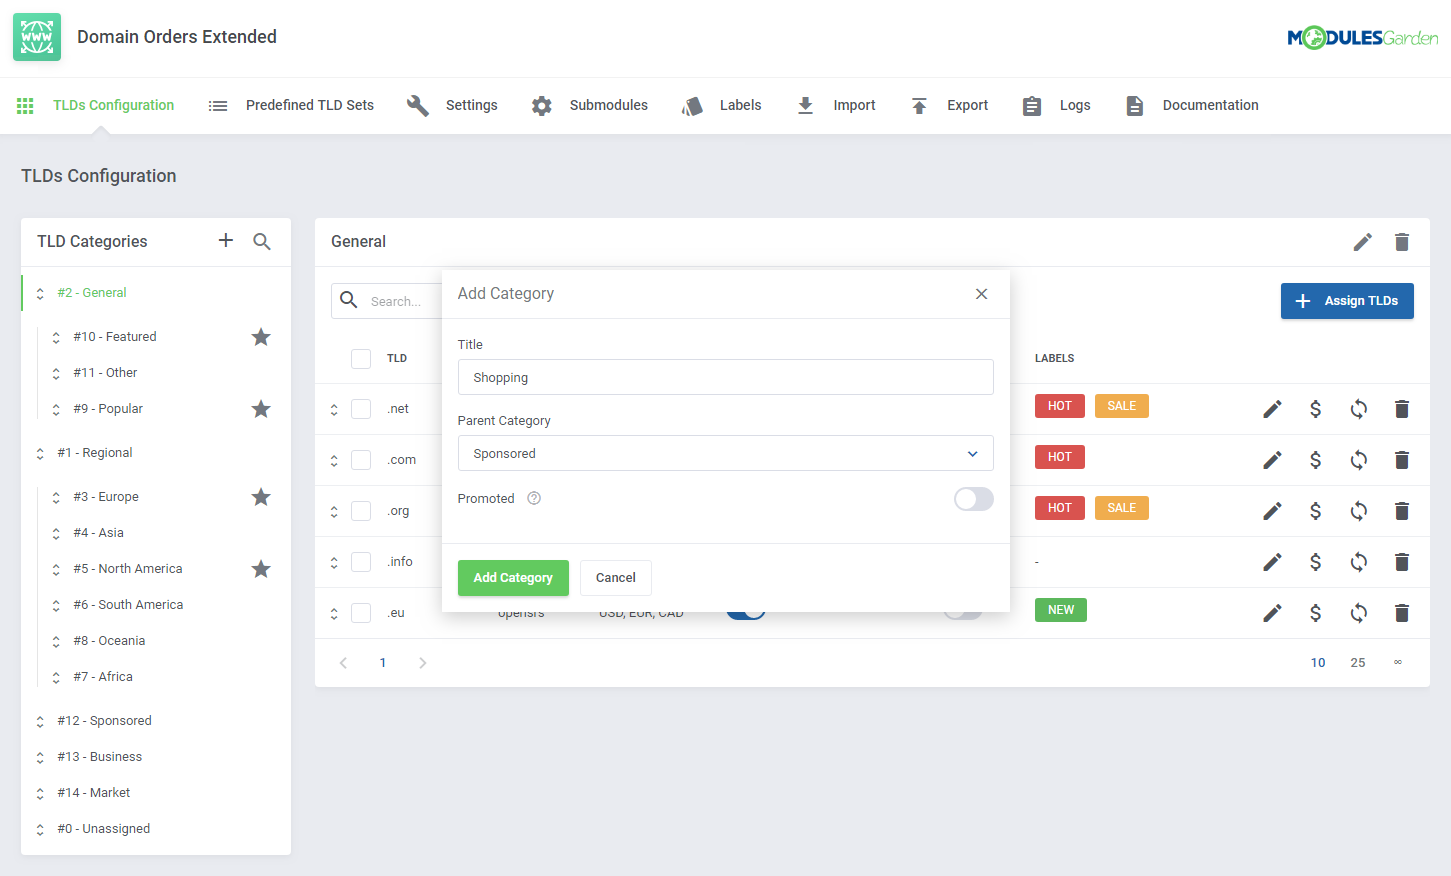Viewport: 1451px width, 876px height.
Task: Open the Predefined TLD Sets tab
Action: point(291,105)
